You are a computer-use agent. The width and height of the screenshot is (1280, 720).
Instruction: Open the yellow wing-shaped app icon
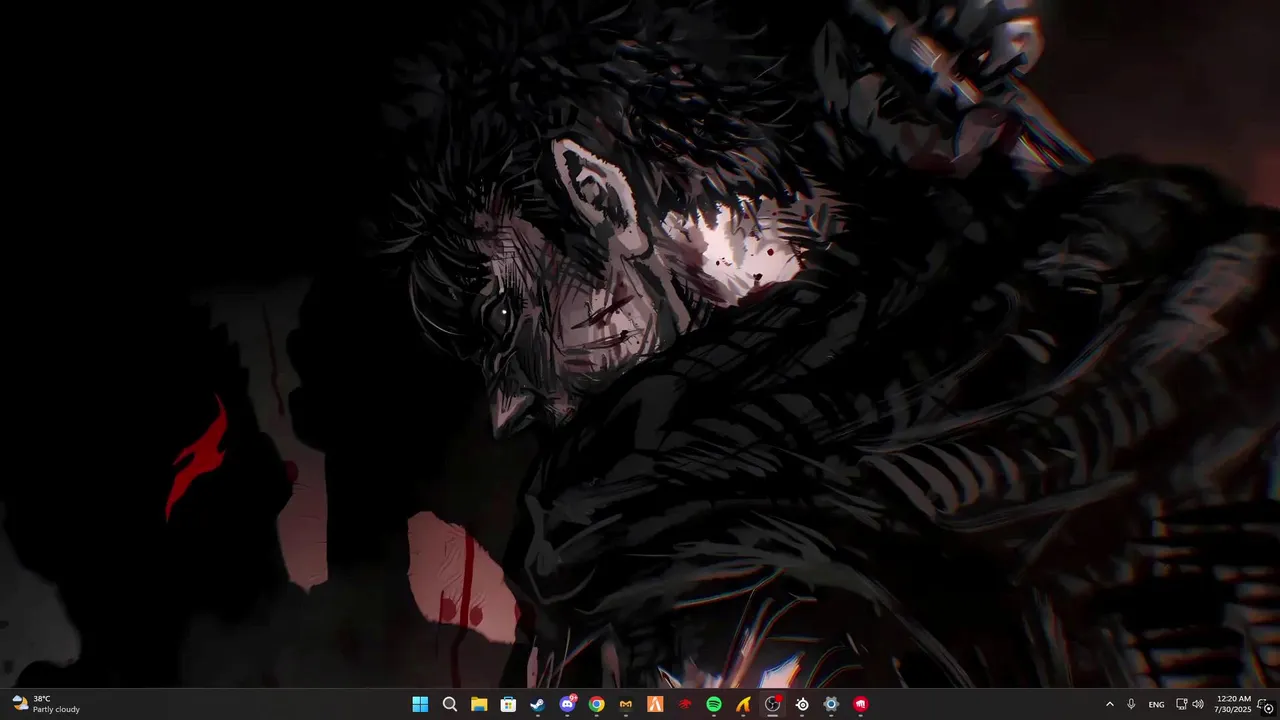click(x=743, y=704)
